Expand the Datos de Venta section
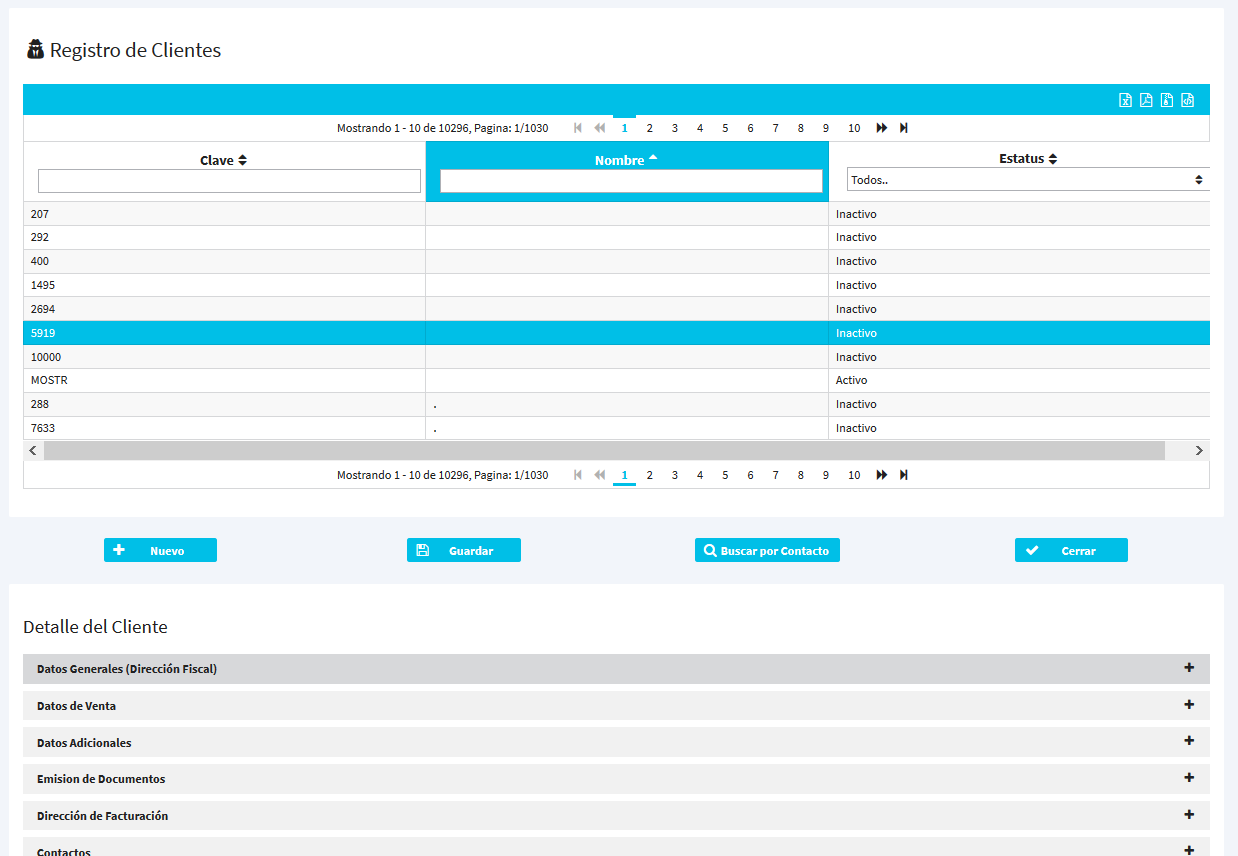 [1189, 705]
